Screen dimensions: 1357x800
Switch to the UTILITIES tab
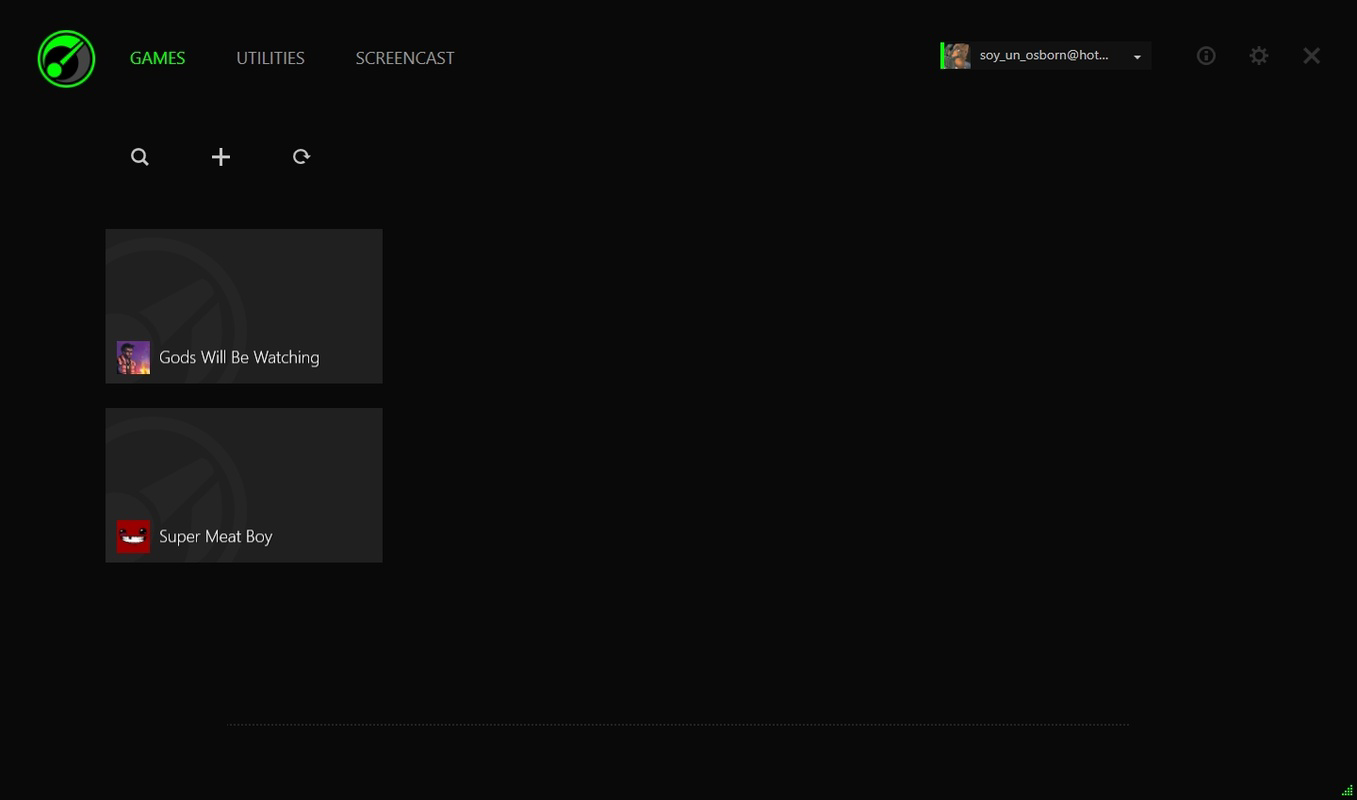tap(270, 58)
